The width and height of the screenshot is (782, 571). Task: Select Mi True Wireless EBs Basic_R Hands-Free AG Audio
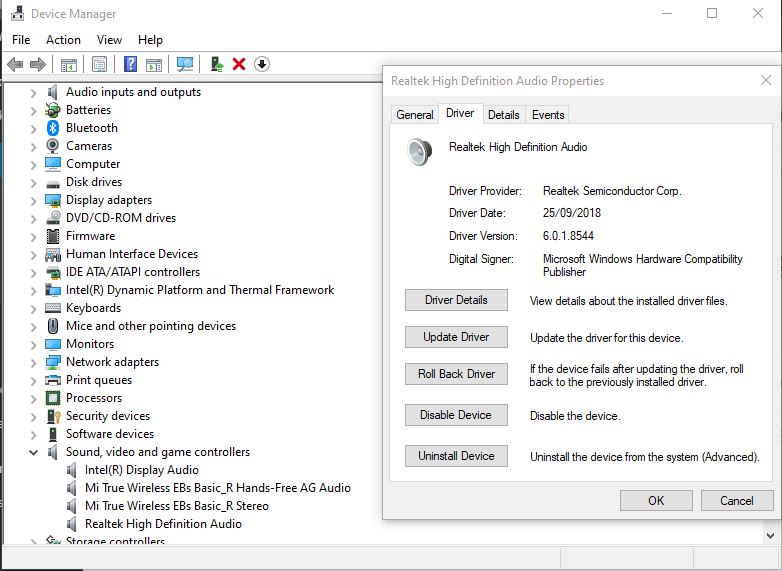coord(217,488)
